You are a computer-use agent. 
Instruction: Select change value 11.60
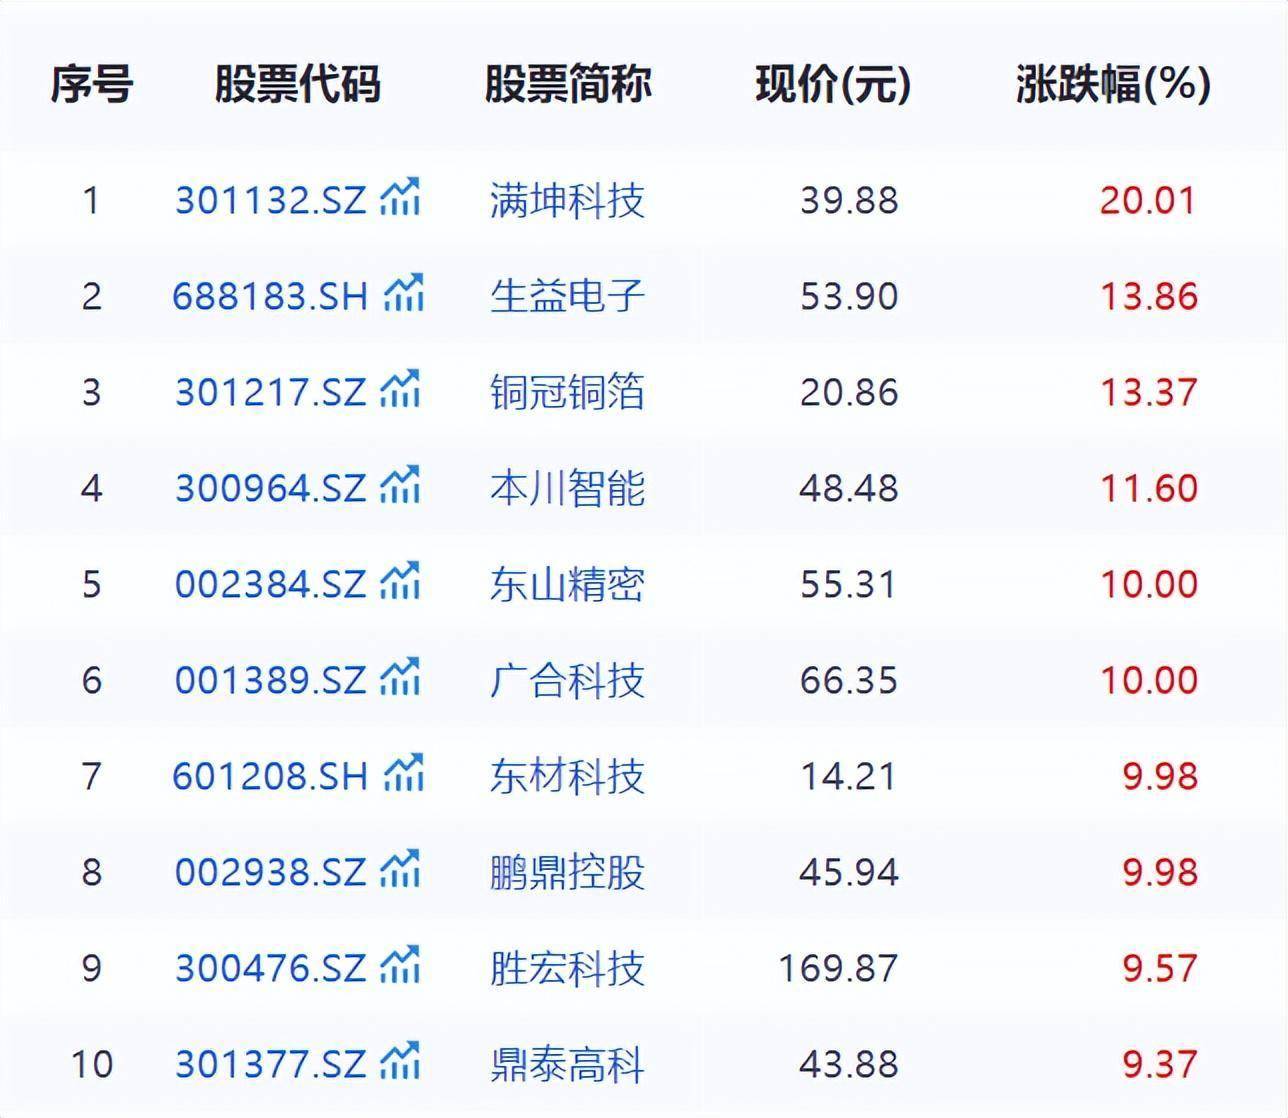[x=1149, y=489]
